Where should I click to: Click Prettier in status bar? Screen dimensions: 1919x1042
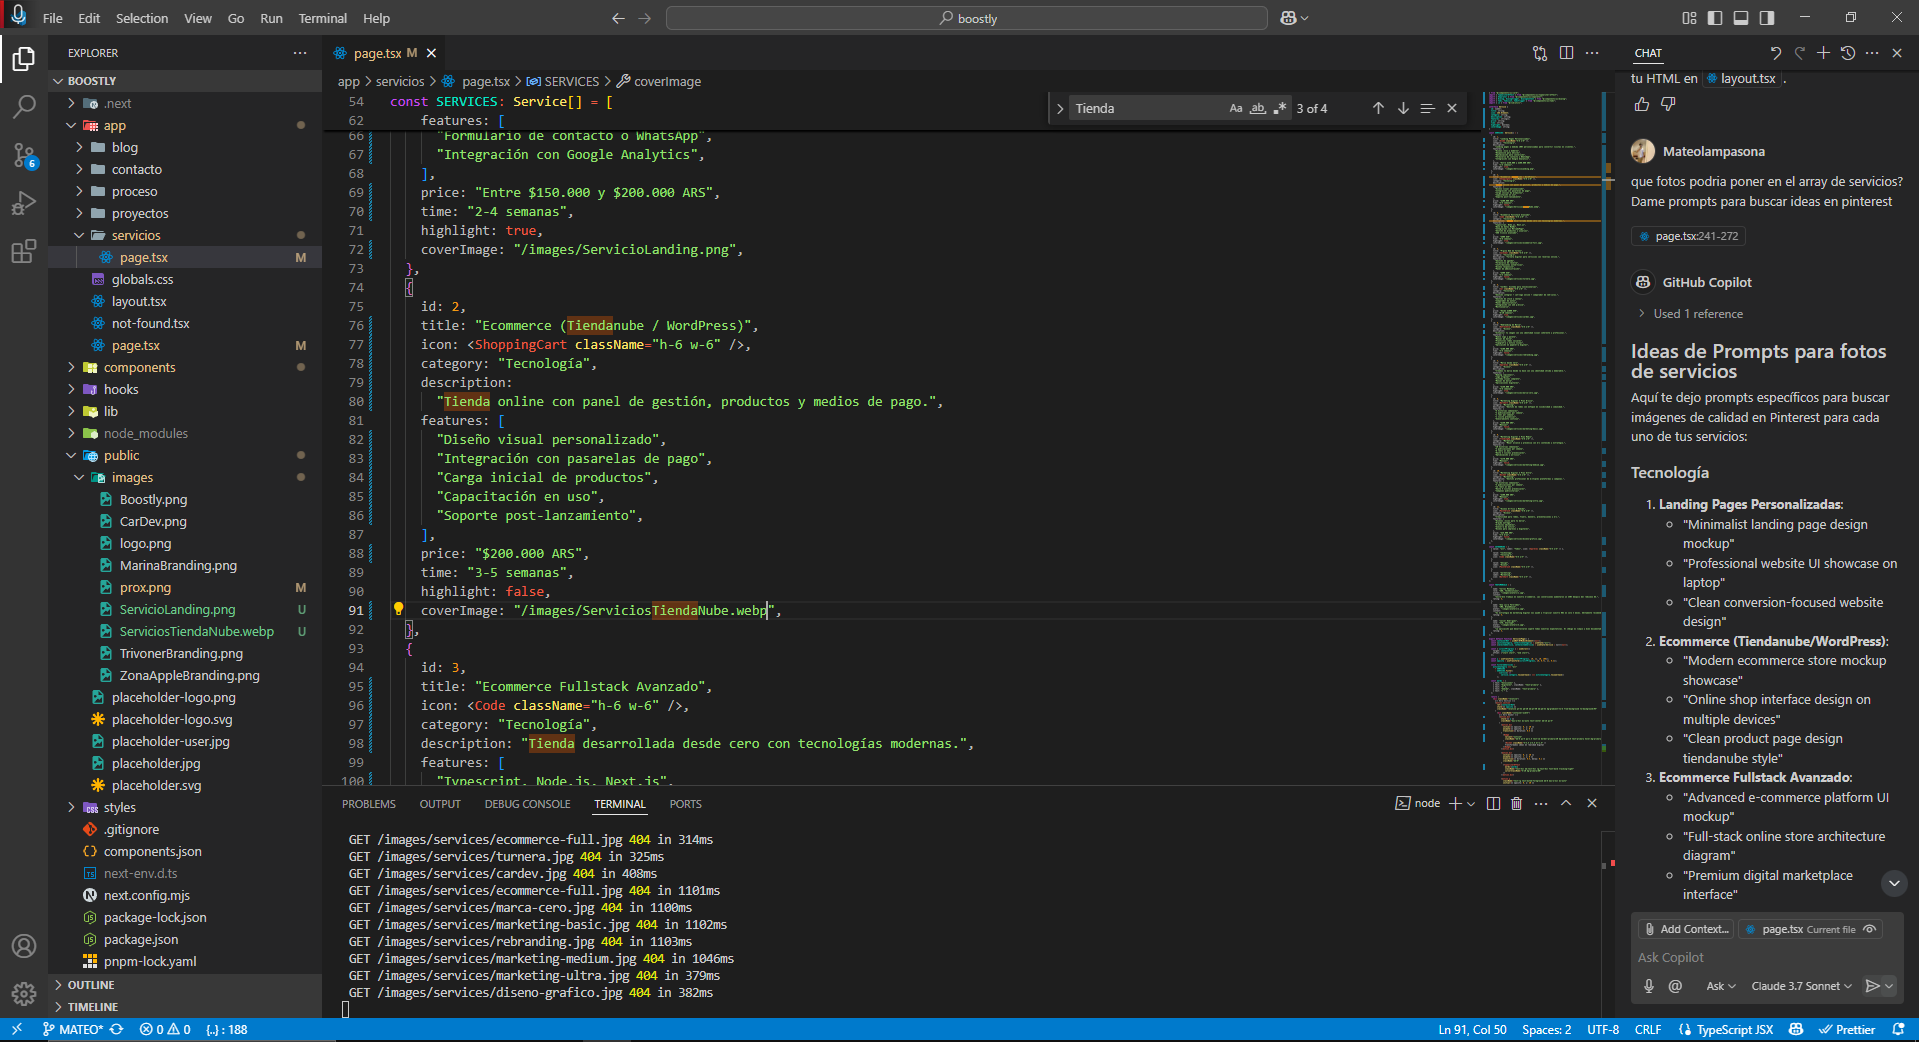coord(1847,1029)
